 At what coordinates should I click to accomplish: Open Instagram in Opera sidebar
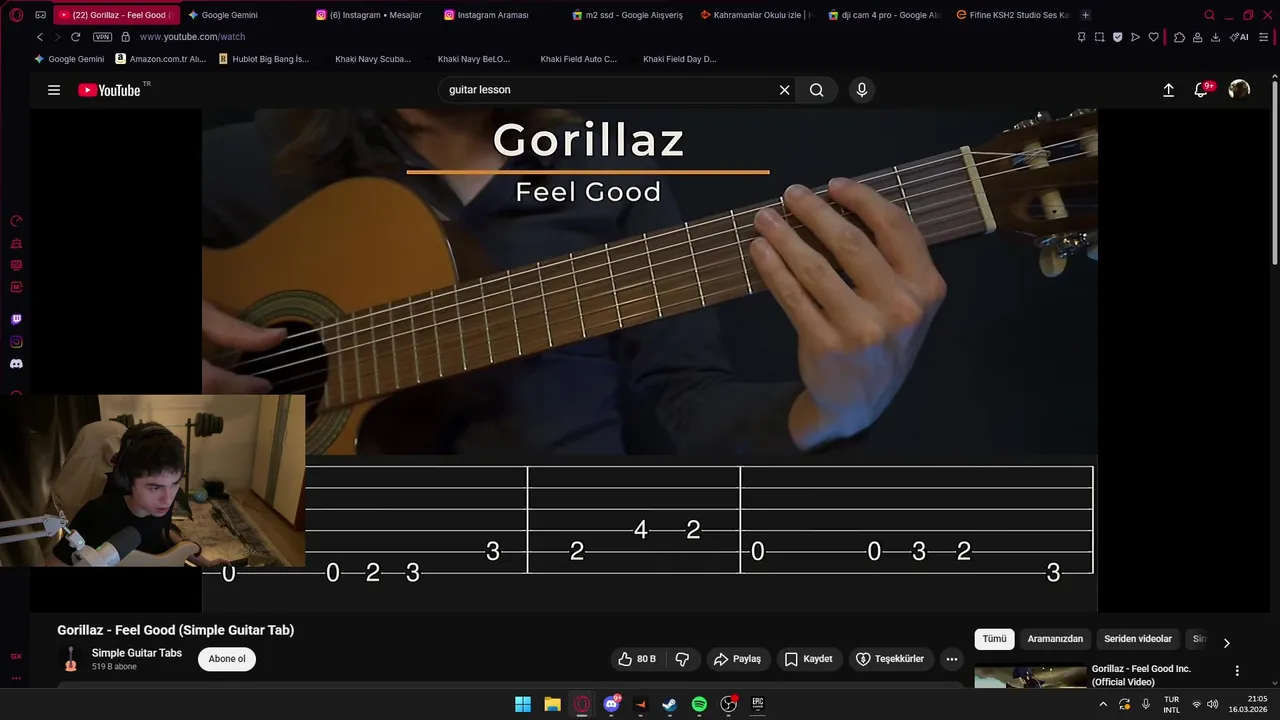(16, 342)
